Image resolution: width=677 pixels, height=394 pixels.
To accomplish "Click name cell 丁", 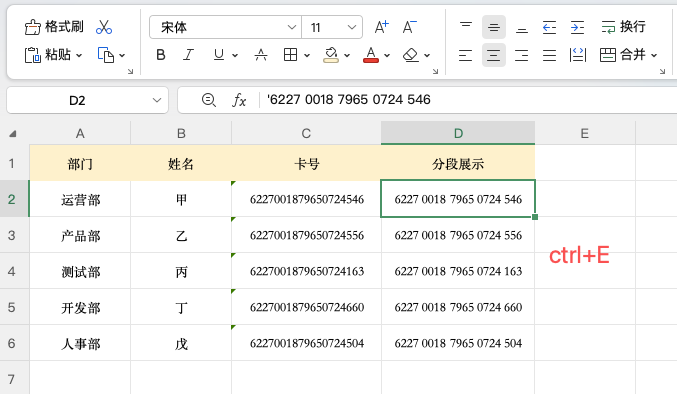I will click(x=181, y=307).
